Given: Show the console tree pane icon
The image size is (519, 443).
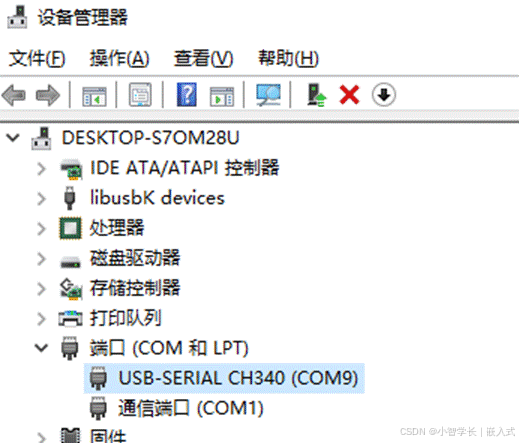Looking at the screenshot, I should (x=94, y=97).
